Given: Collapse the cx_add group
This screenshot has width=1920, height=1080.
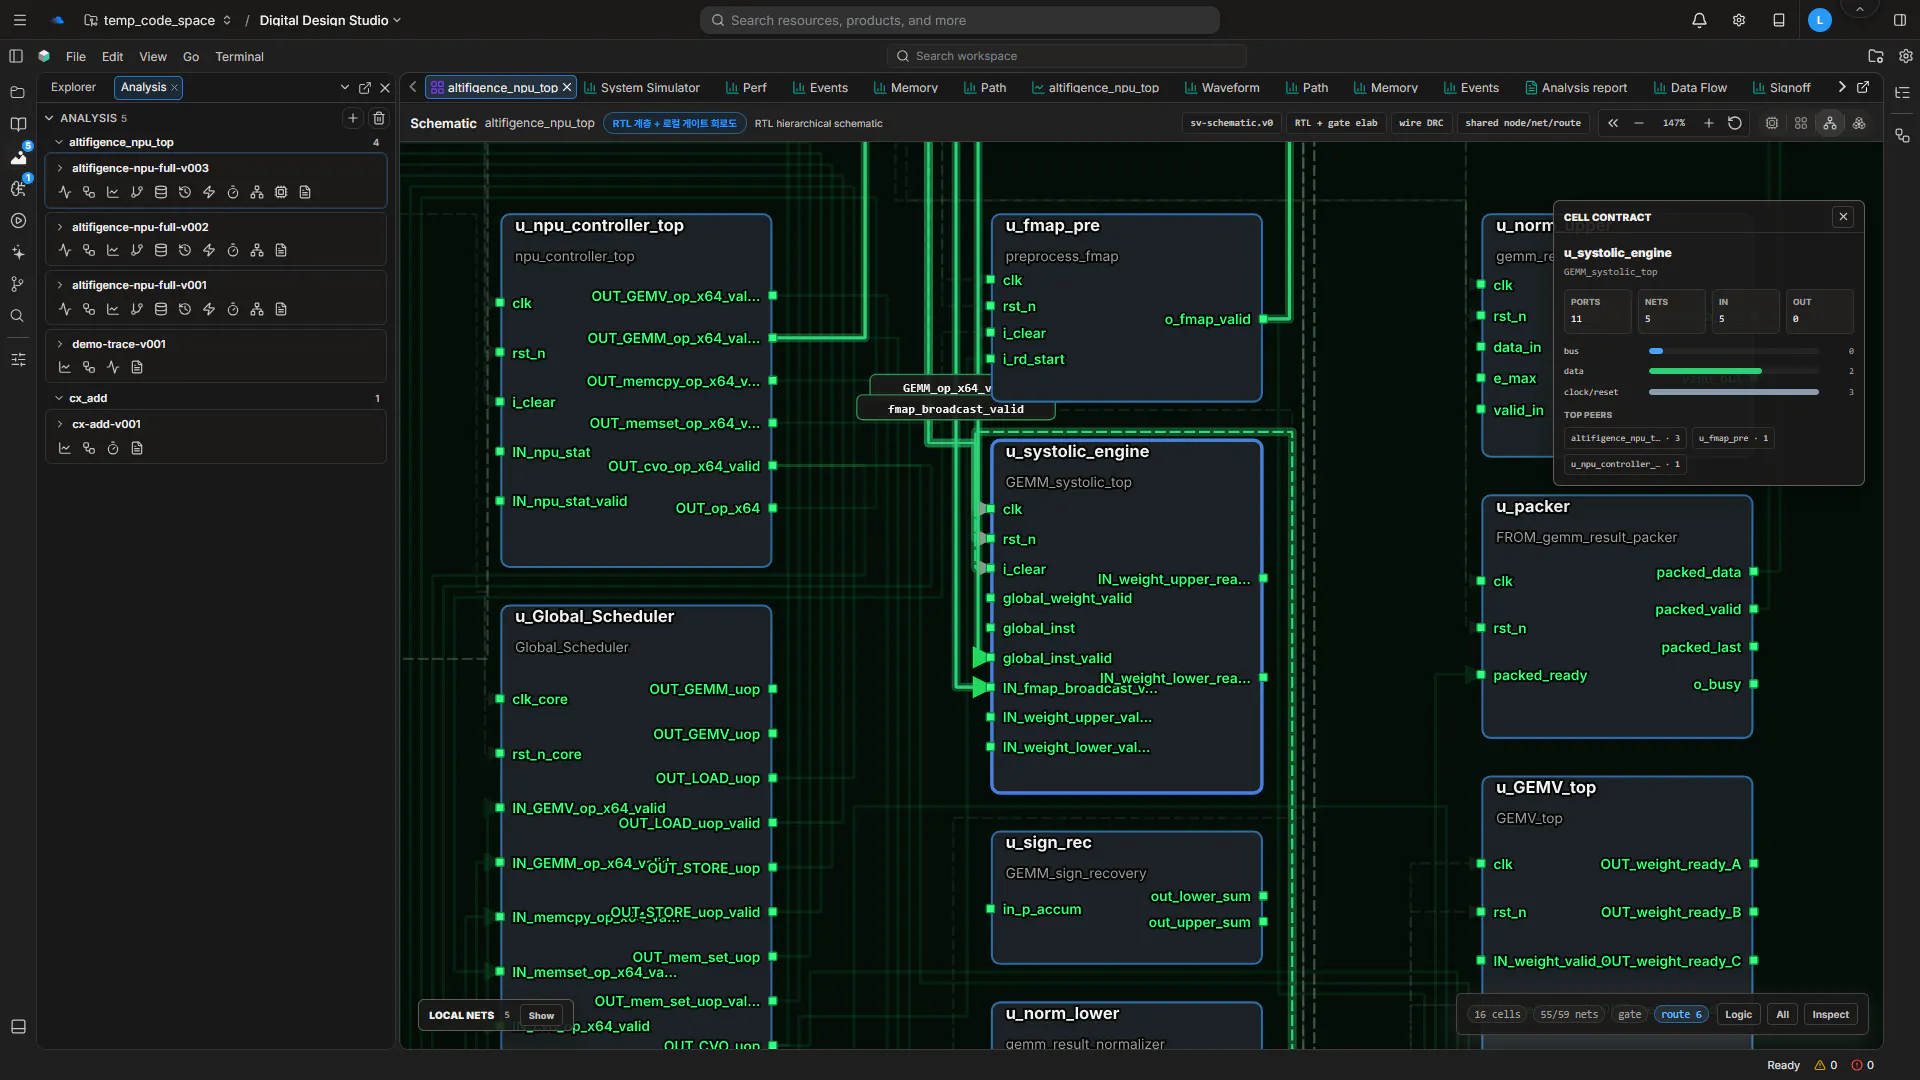Looking at the screenshot, I should click(x=59, y=398).
